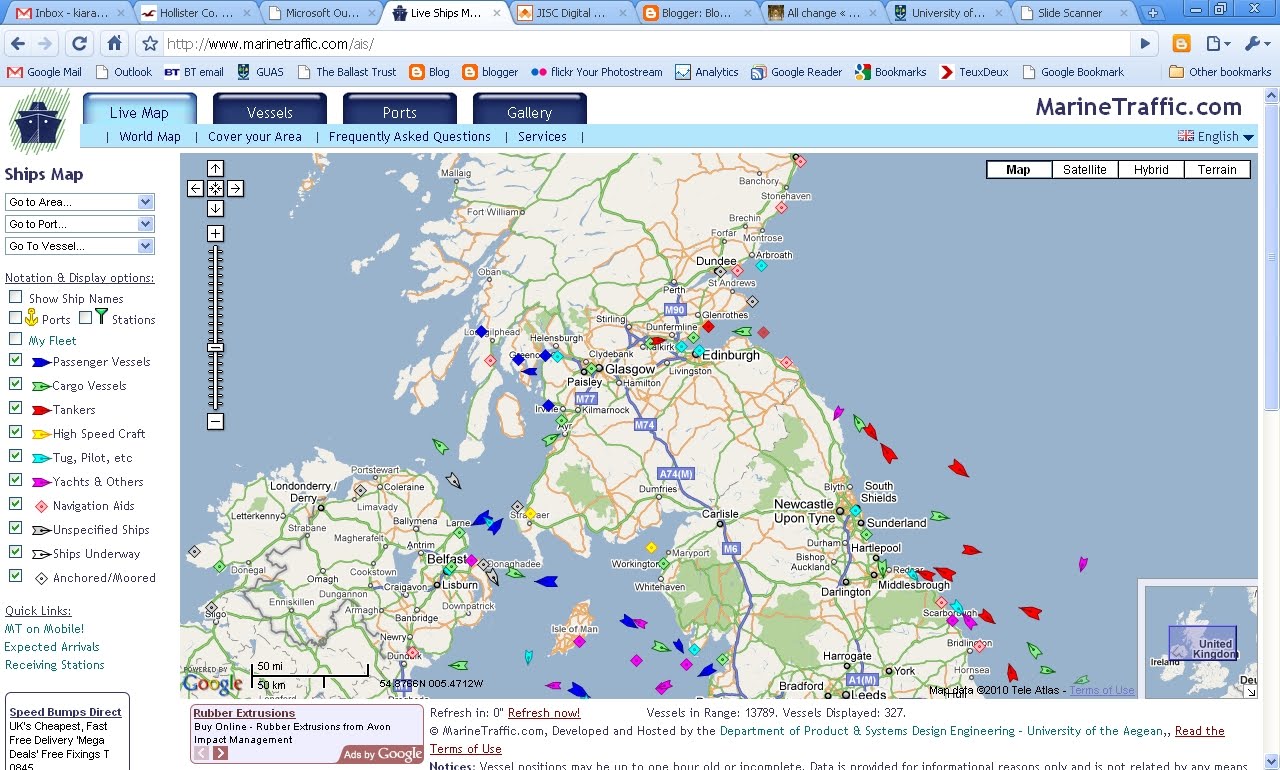Pan the map left

[x=195, y=188]
